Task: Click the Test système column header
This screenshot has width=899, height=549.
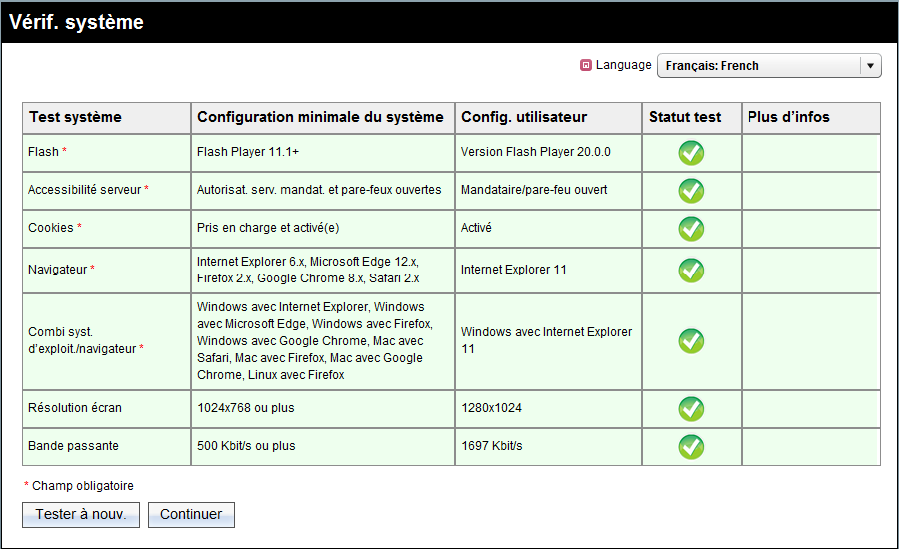Action: 107,117
